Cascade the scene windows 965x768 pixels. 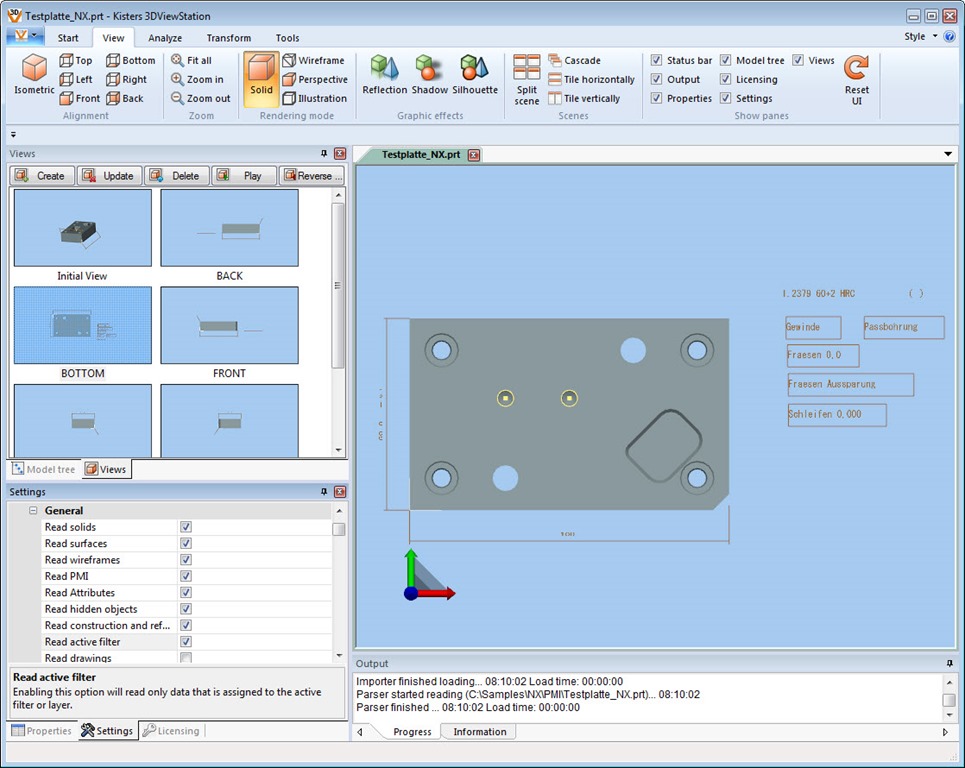click(574, 60)
